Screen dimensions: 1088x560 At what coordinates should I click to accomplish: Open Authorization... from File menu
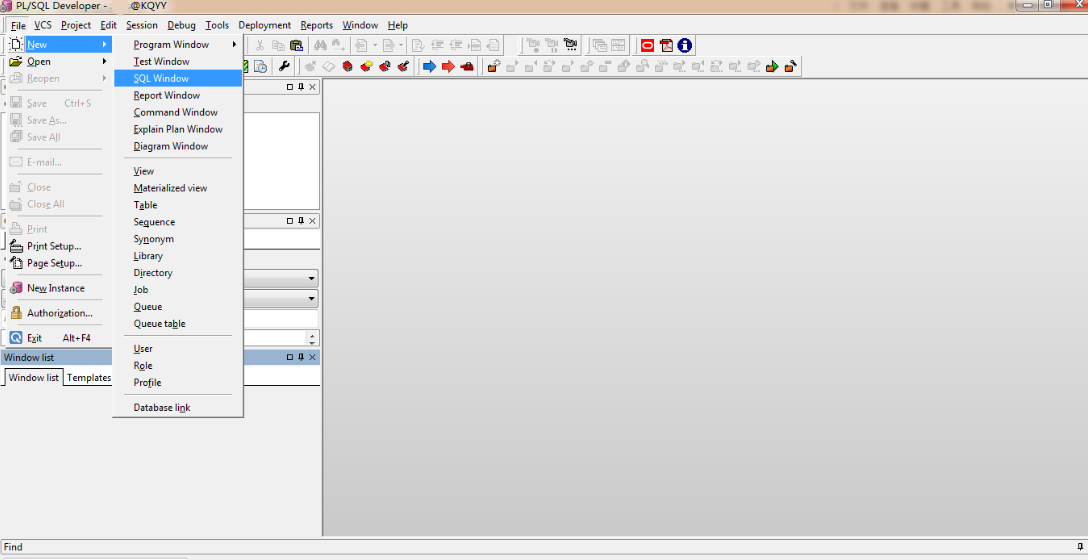[x=60, y=313]
